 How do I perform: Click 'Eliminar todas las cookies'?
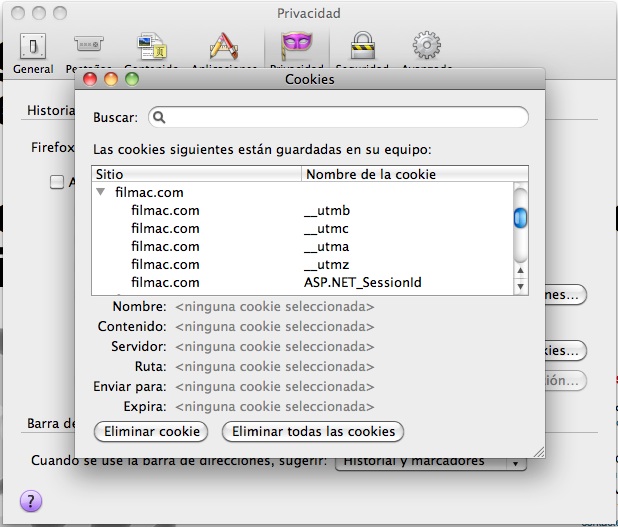[x=313, y=432]
